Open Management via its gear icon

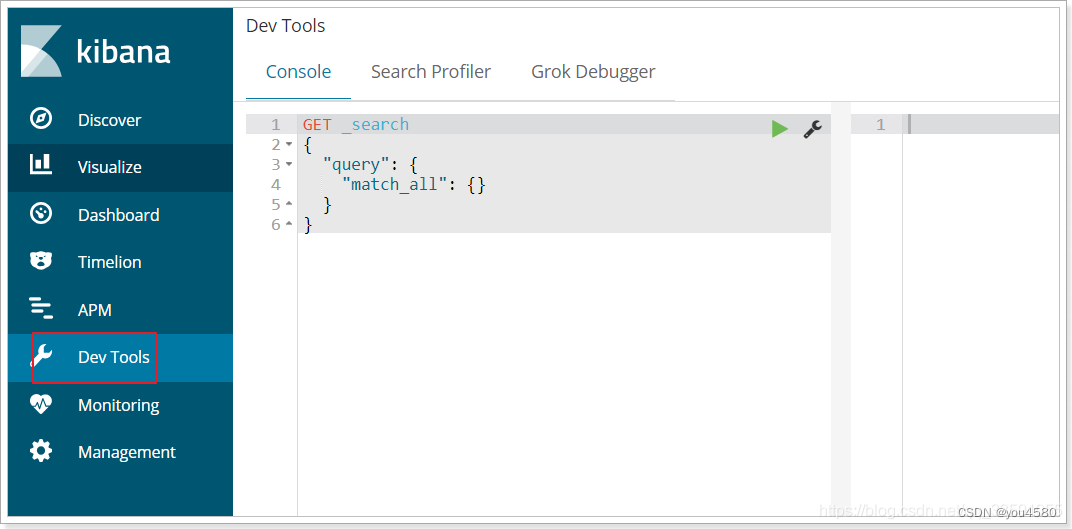[41, 451]
